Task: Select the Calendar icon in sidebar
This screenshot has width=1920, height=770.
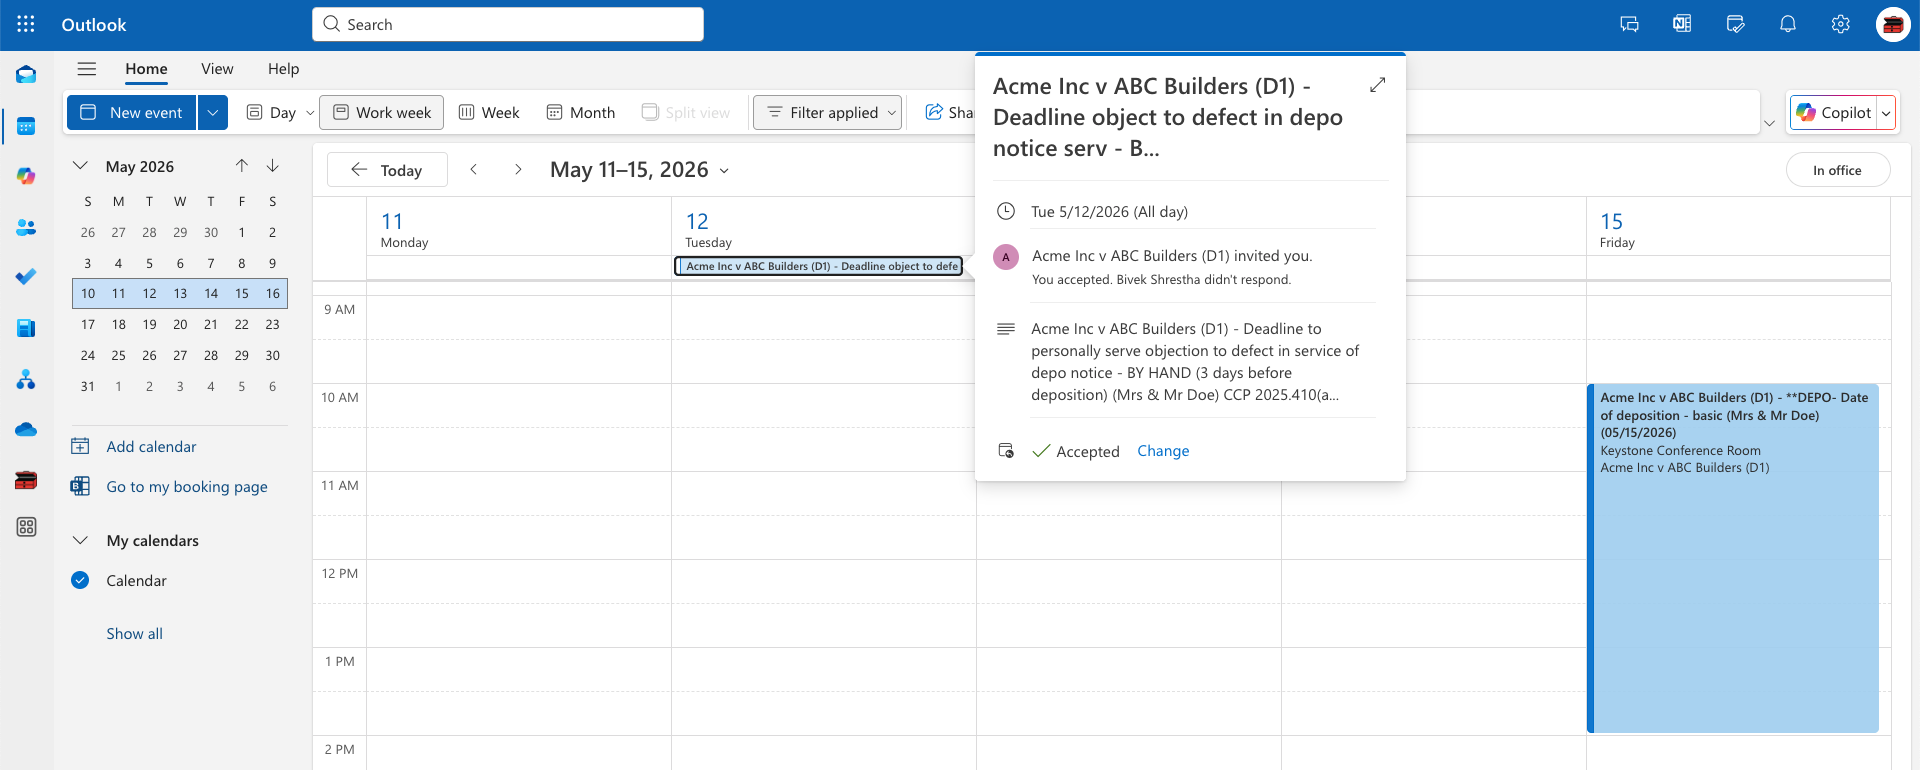Action: [x=26, y=126]
